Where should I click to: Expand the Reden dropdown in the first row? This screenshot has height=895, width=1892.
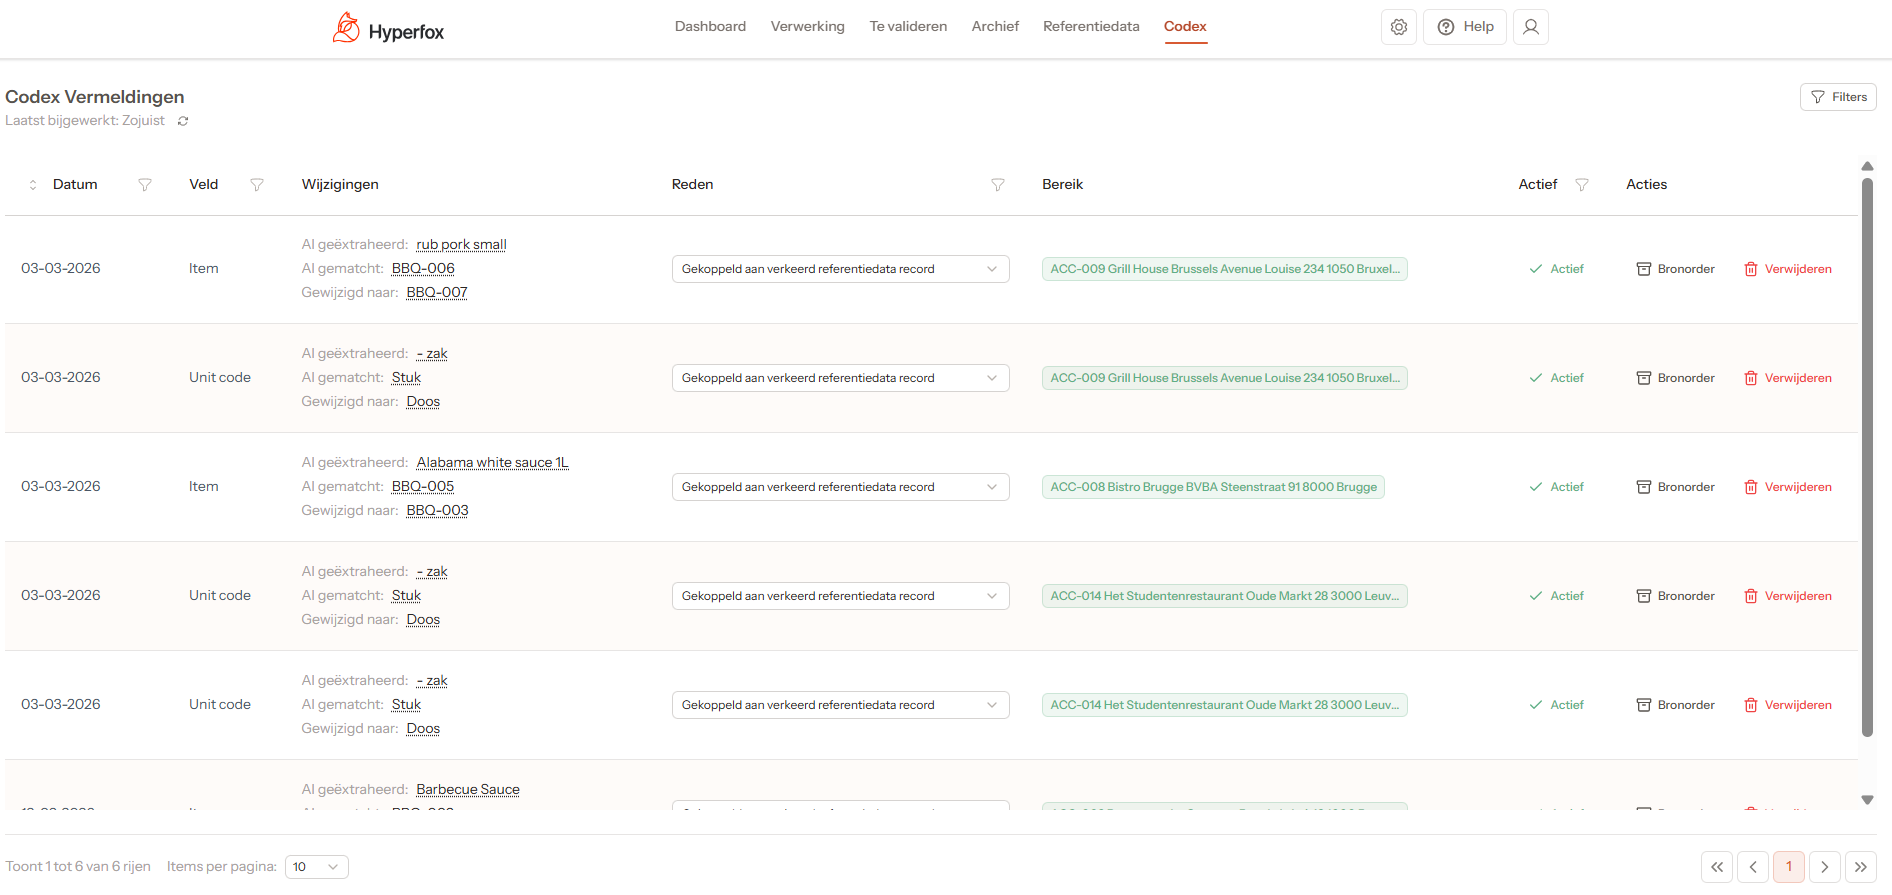tap(840, 269)
